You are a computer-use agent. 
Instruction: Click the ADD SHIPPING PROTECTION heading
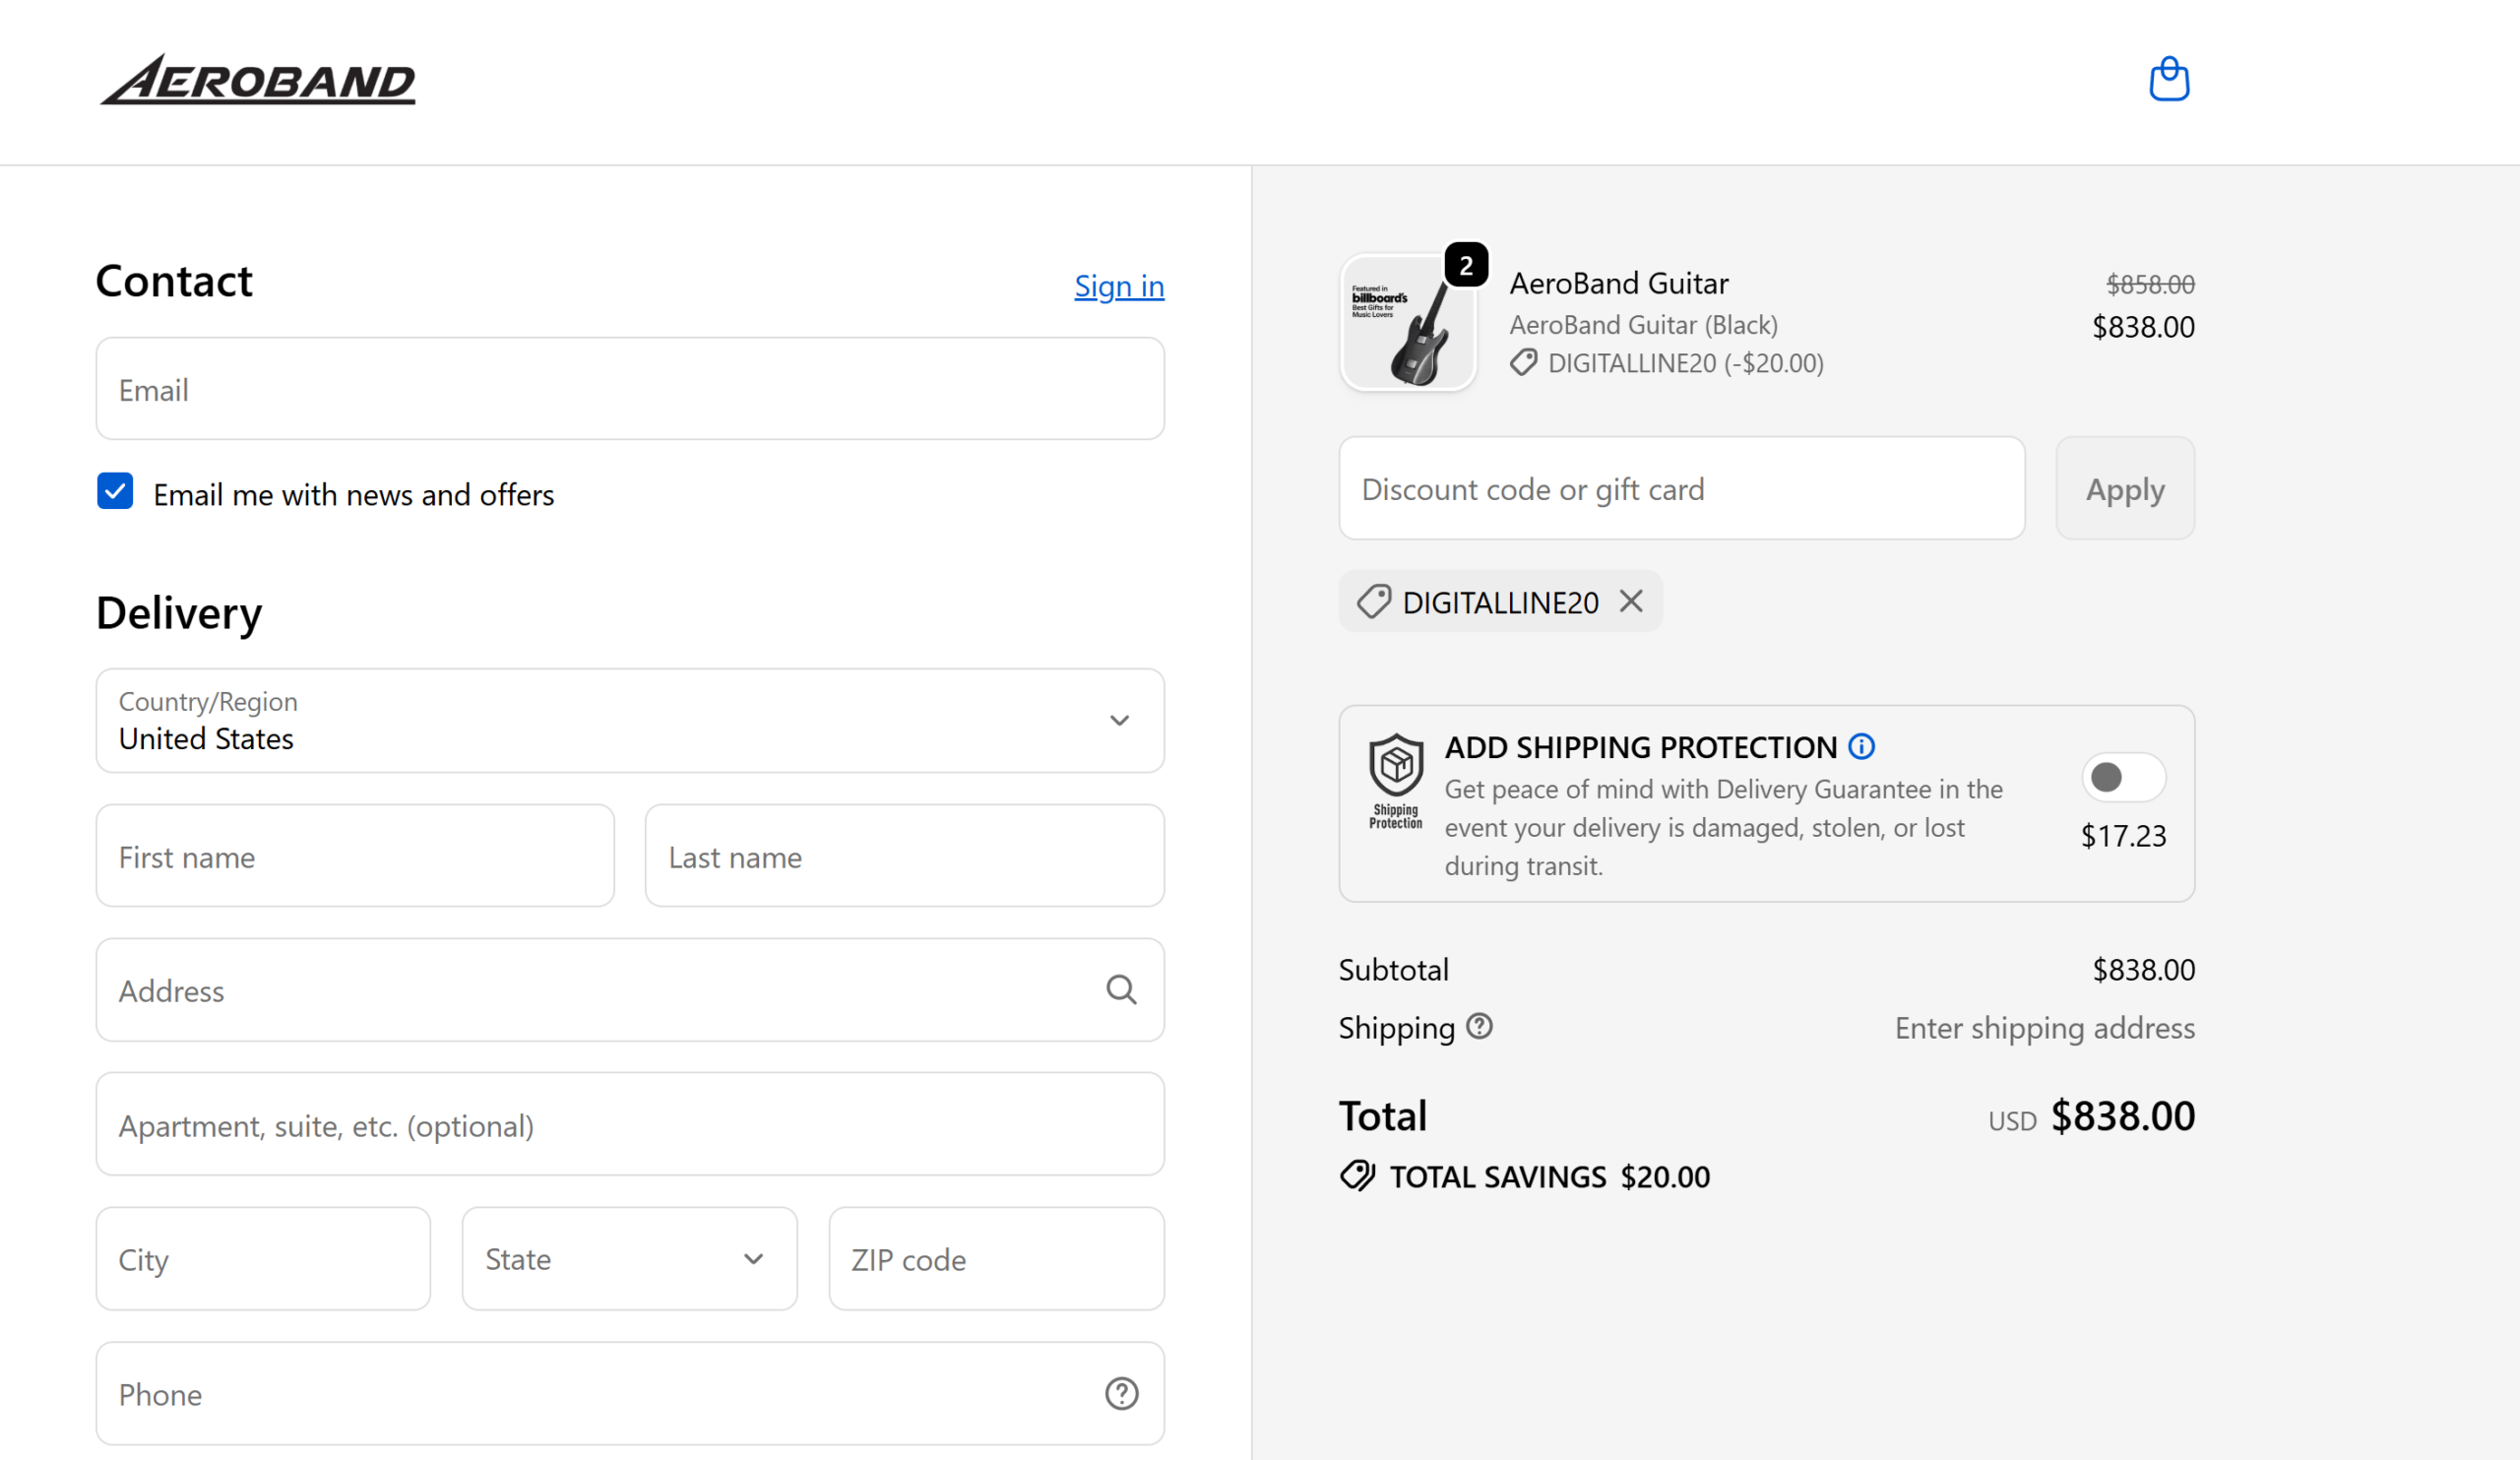pyautogui.click(x=1641, y=747)
